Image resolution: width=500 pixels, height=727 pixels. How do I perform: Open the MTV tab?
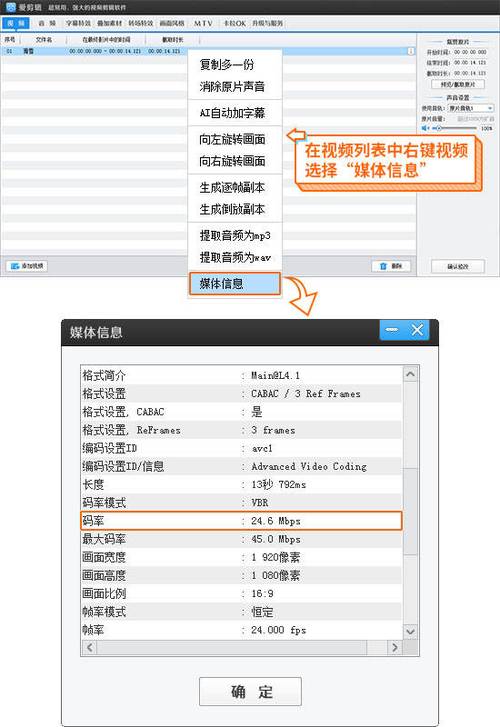pyautogui.click(x=203, y=23)
